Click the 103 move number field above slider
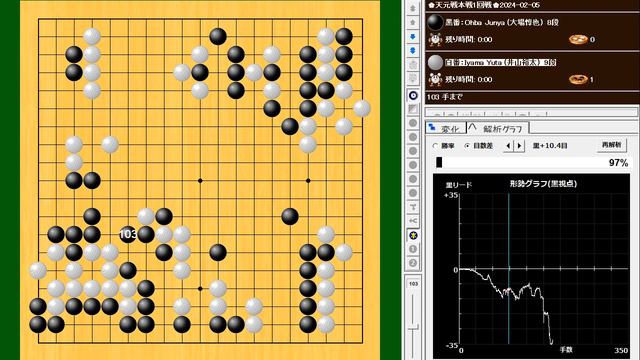The image size is (640, 360). (413, 284)
